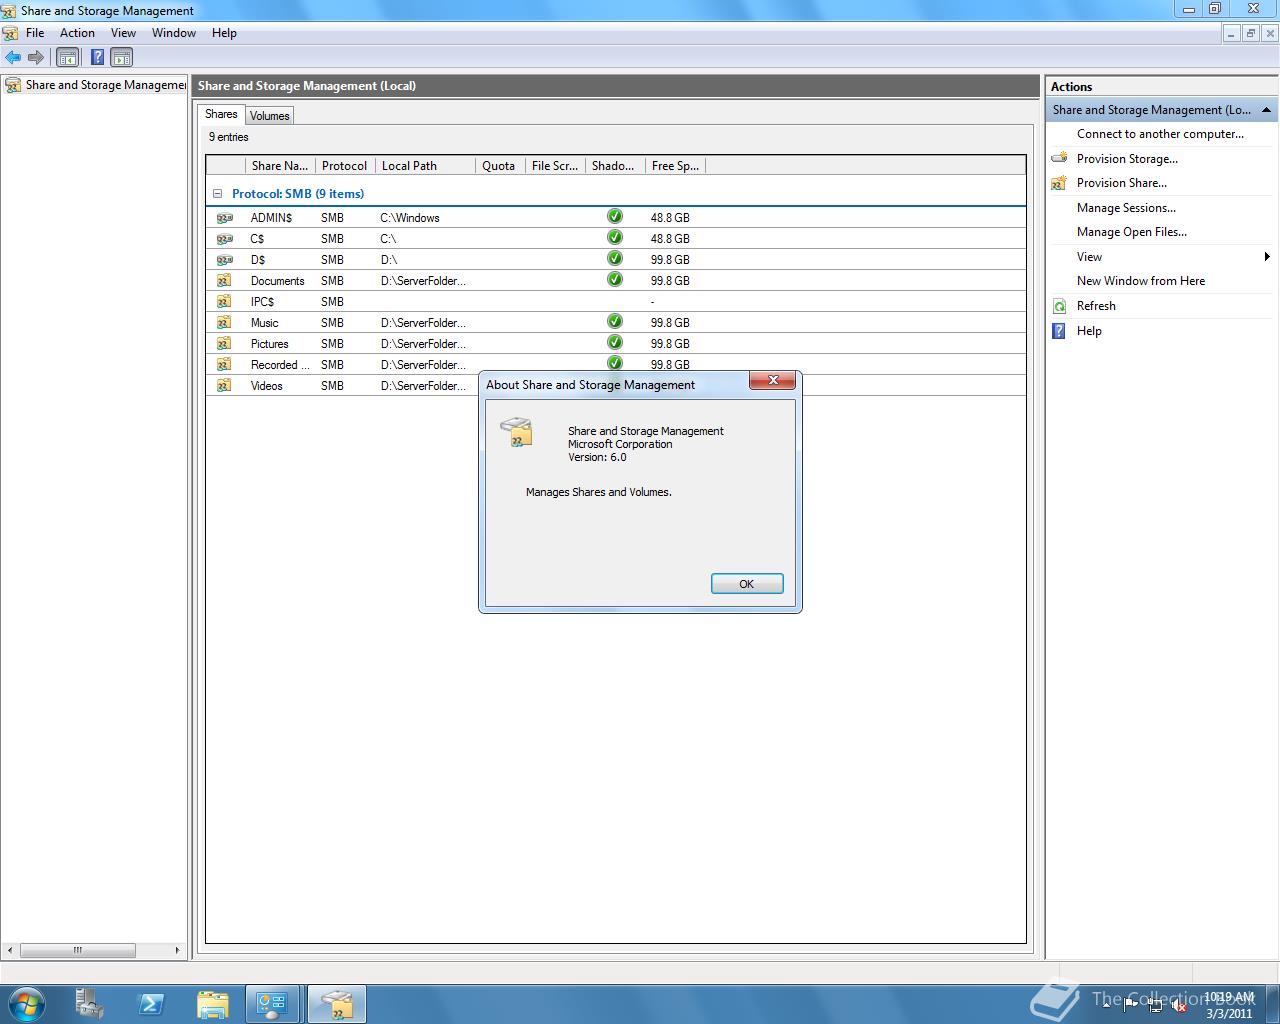Click shadow copy checkmark for Music row
The image size is (1280, 1024).
pyautogui.click(x=615, y=321)
